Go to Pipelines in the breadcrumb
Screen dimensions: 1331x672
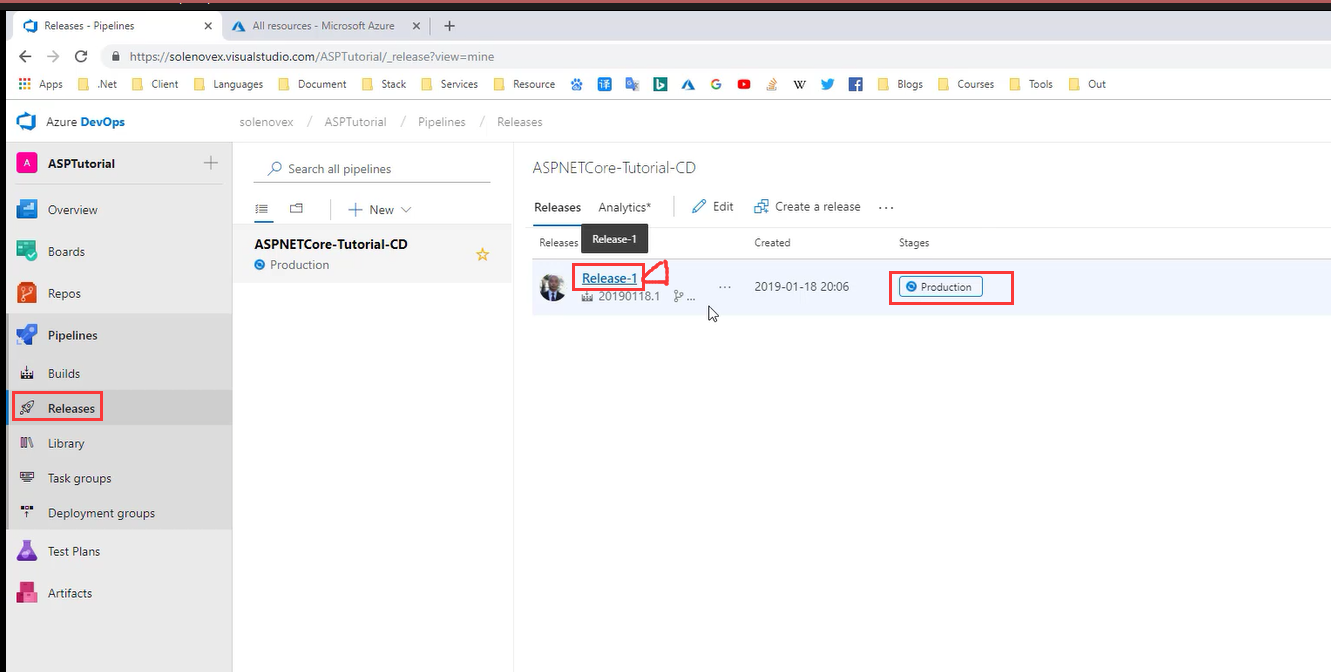(441, 122)
